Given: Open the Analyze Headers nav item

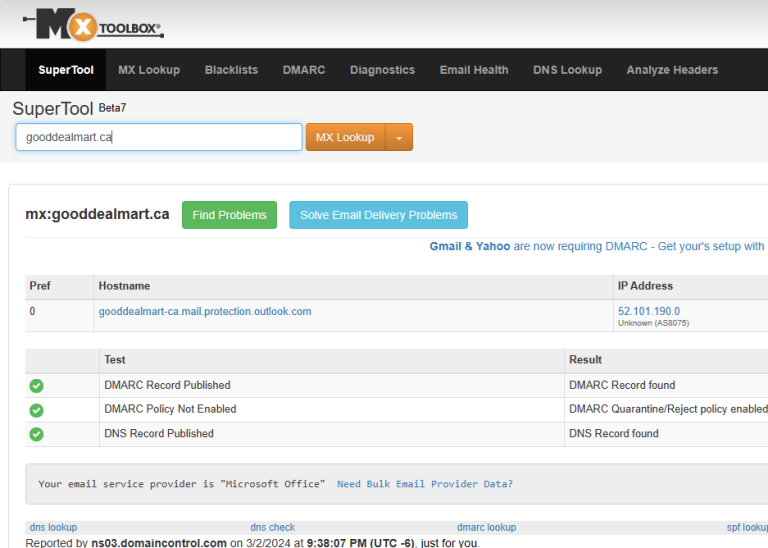Looking at the screenshot, I should tap(672, 70).
